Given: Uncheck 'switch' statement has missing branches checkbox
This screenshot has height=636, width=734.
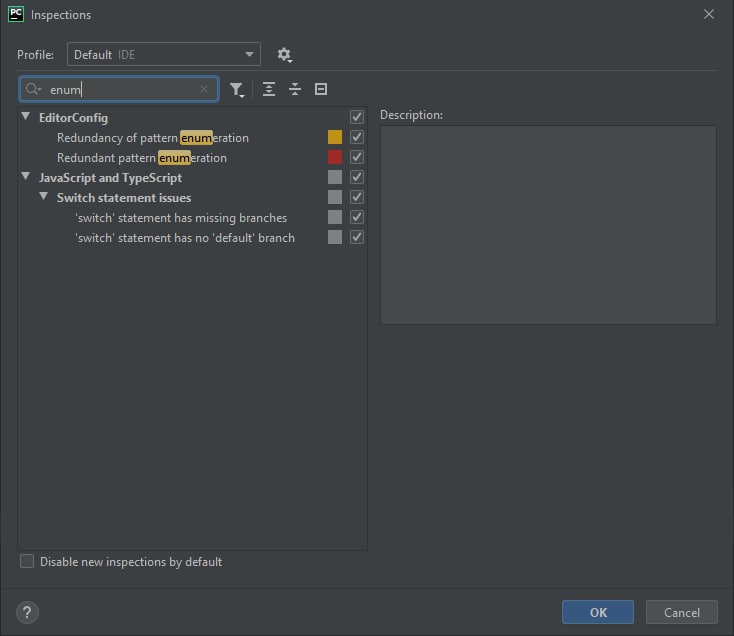Looking at the screenshot, I should click(x=357, y=217).
